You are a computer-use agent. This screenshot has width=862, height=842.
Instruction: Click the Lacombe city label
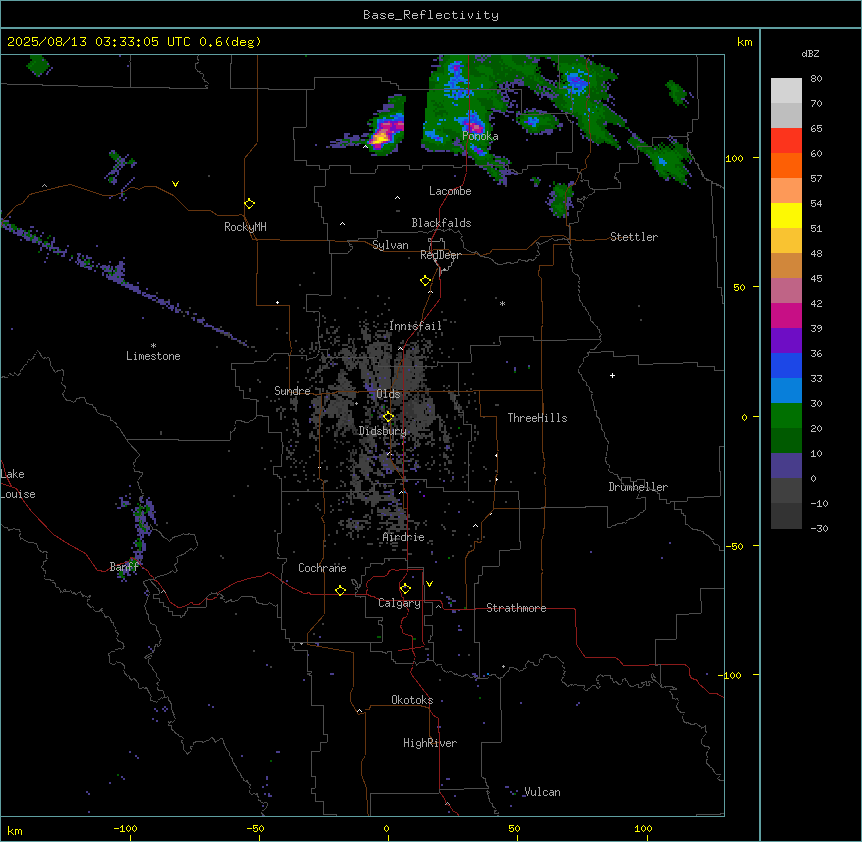450,191
